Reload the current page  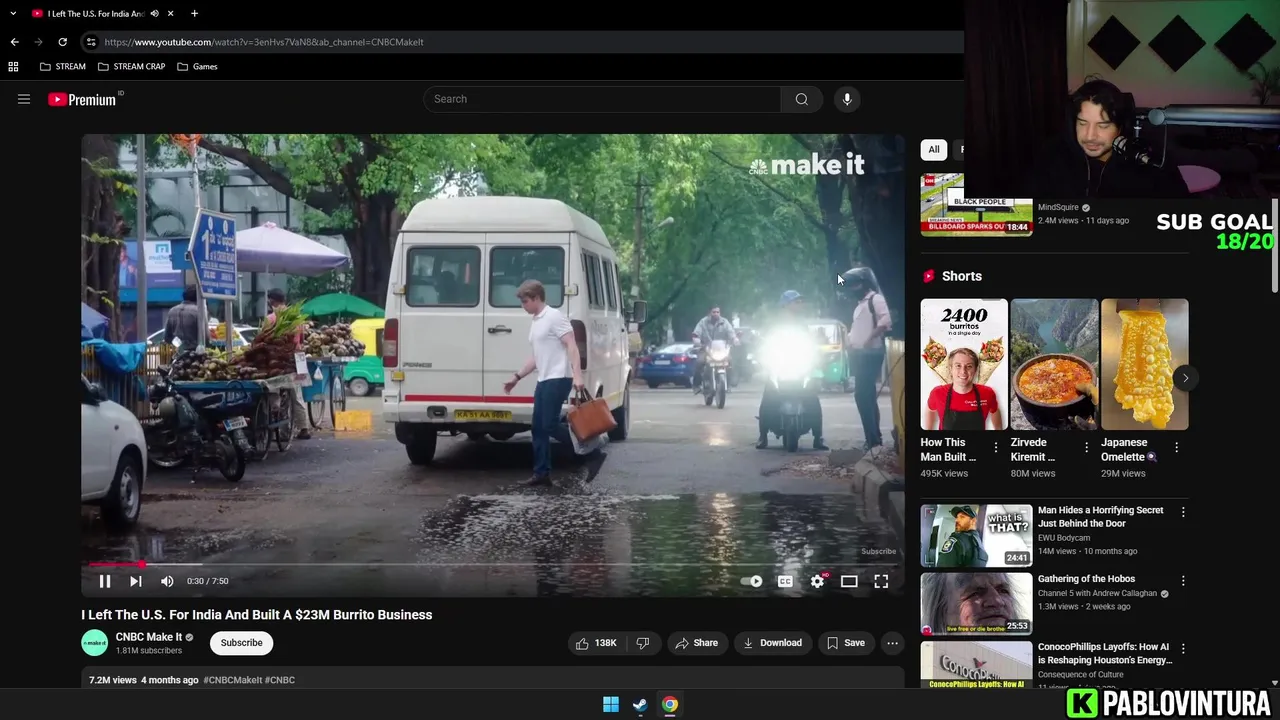coord(62,42)
